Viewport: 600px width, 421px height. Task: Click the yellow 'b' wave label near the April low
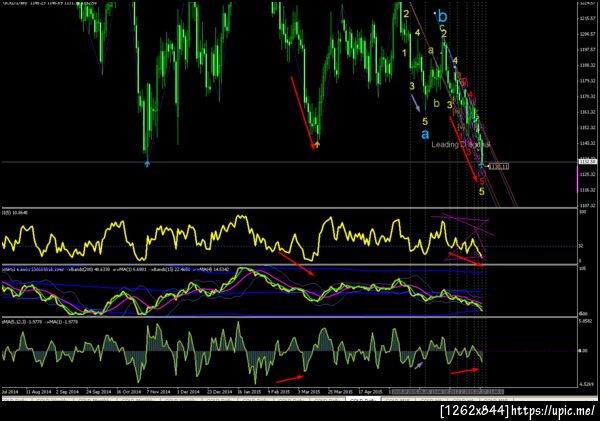pos(437,103)
